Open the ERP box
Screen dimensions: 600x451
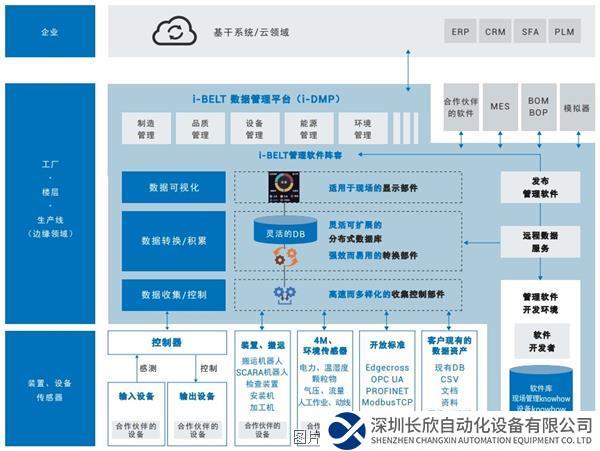458,32
